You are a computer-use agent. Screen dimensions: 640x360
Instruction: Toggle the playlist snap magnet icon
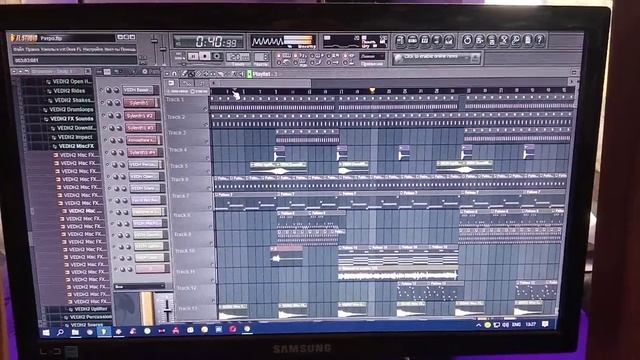coord(174,73)
